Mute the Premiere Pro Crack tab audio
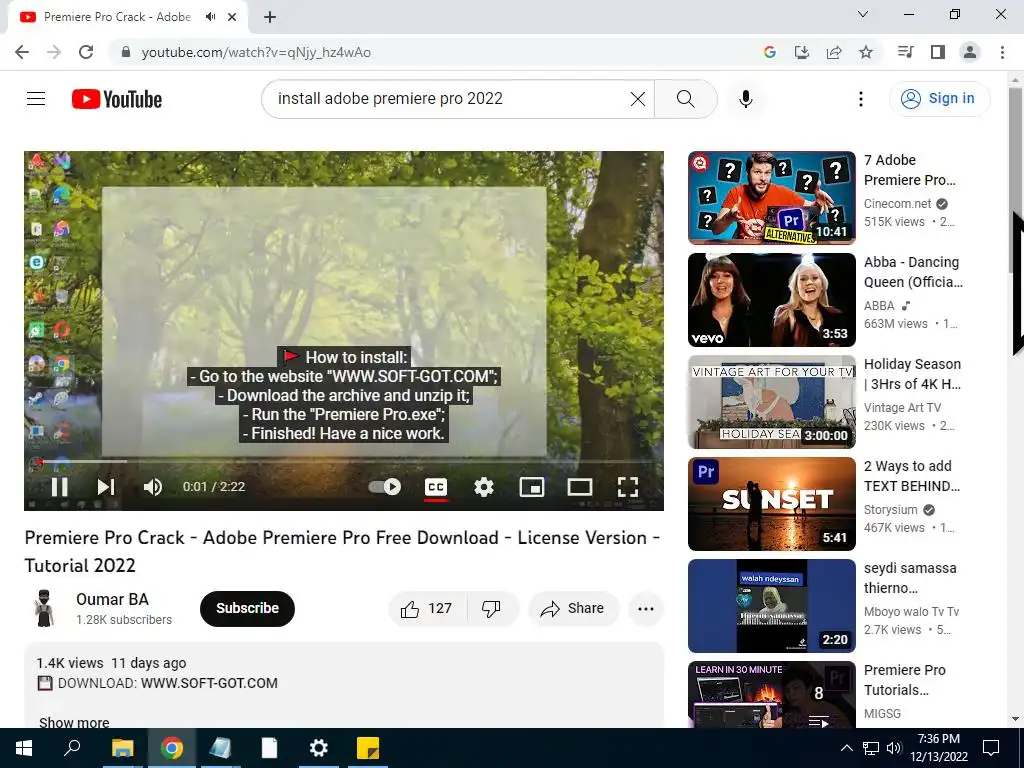Image resolution: width=1024 pixels, height=768 pixels. (x=210, y=17)
